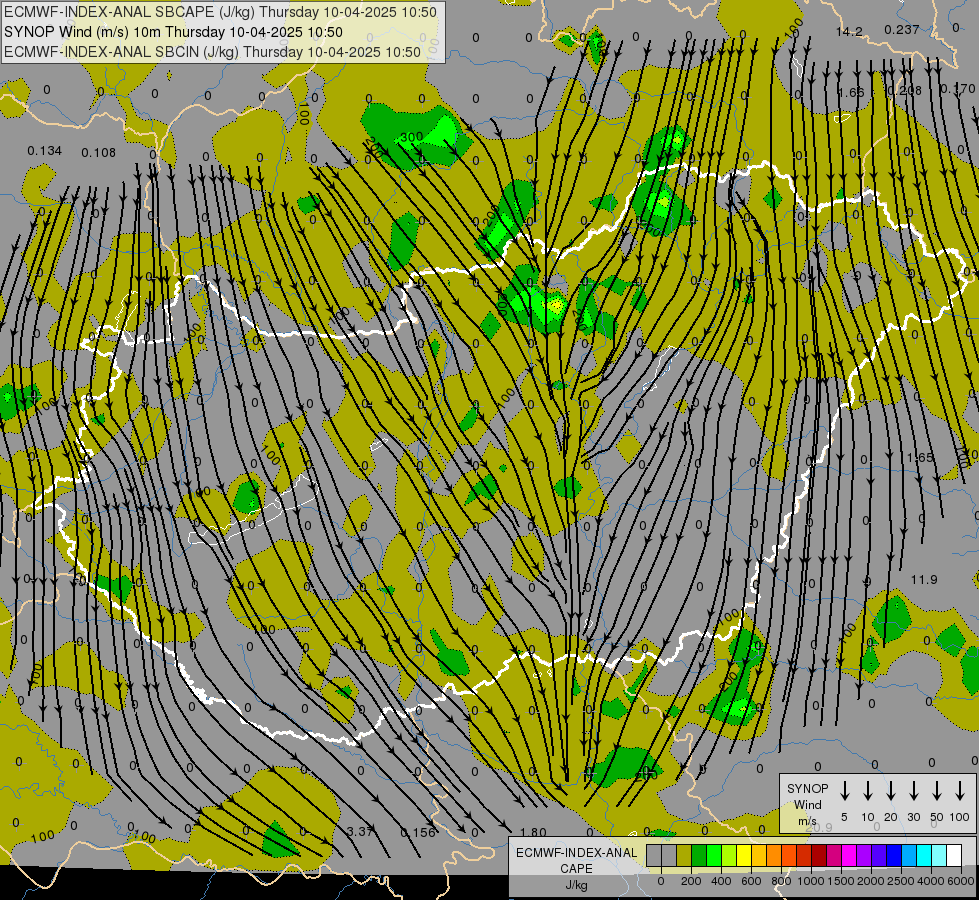Viewport: 979px width, 900px height.
Task: Pick the white CAPE legend swatch
Action: 954,855
